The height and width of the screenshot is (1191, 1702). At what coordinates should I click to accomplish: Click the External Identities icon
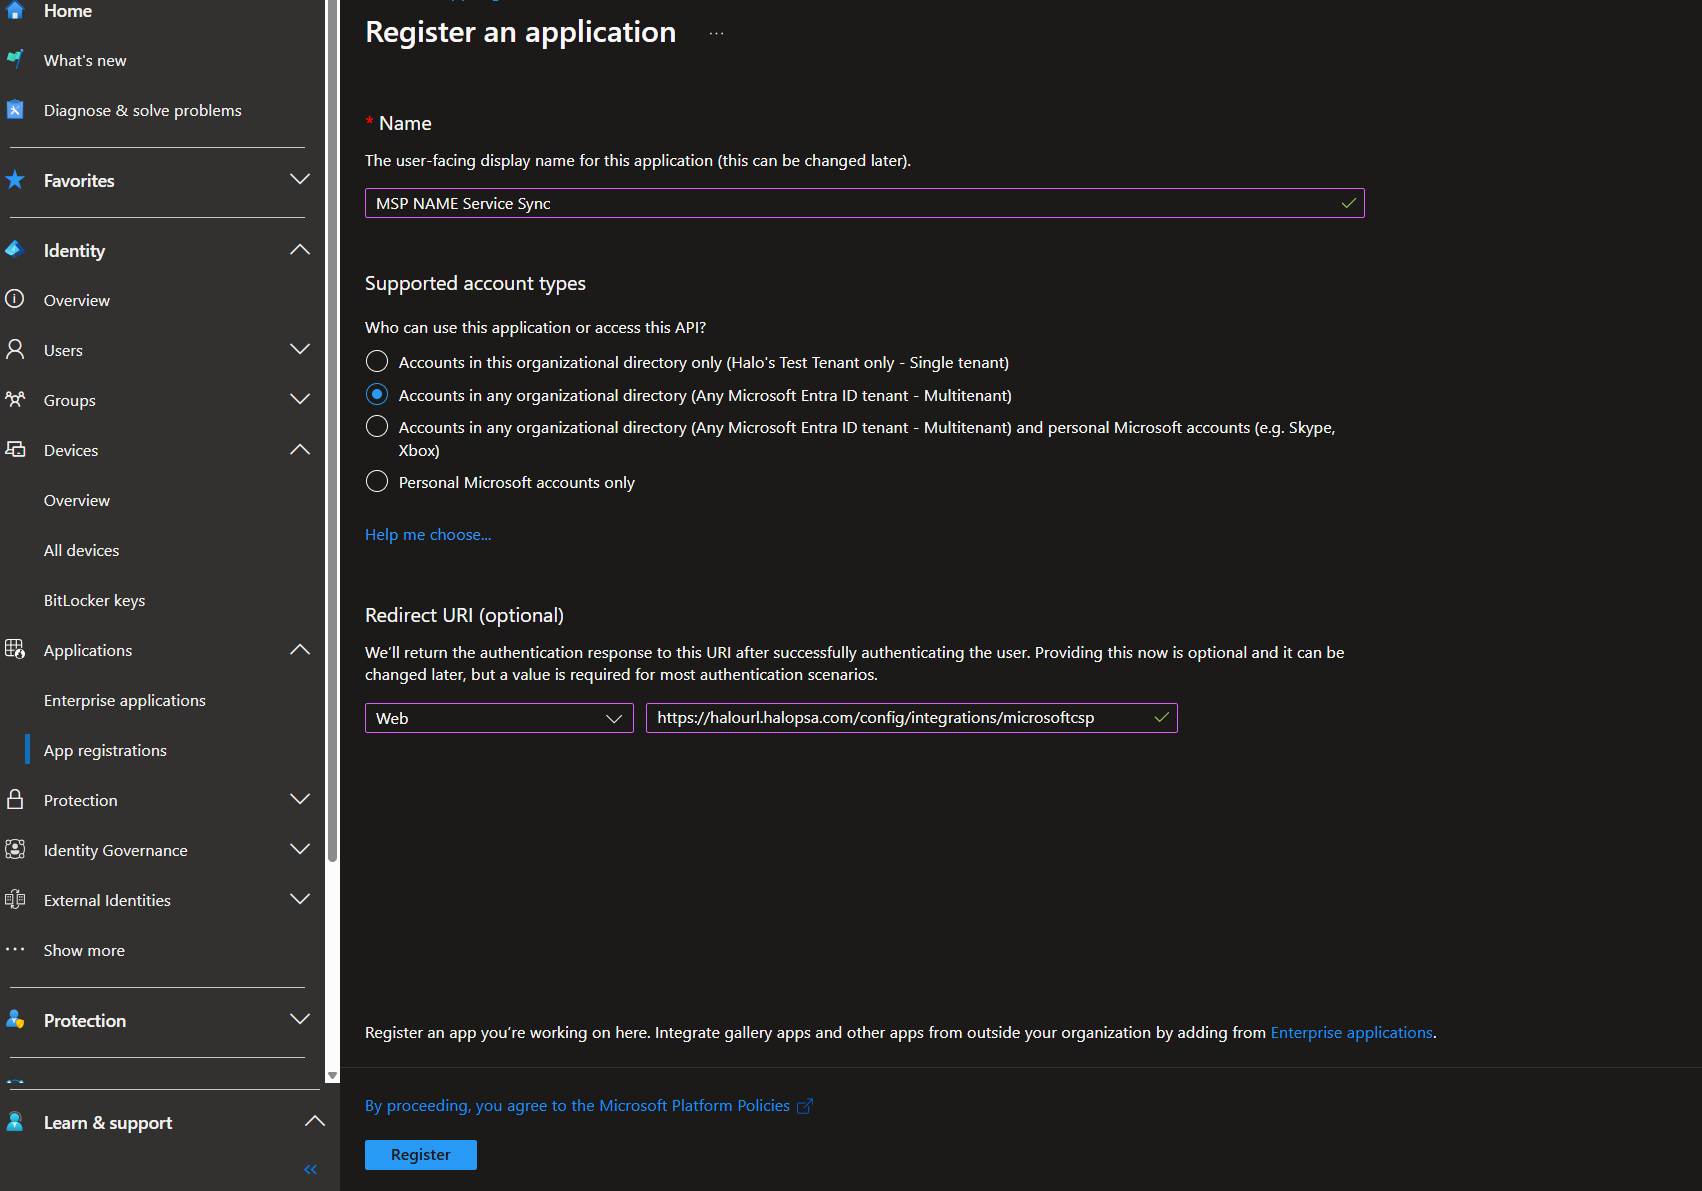[x=15, y=899]
